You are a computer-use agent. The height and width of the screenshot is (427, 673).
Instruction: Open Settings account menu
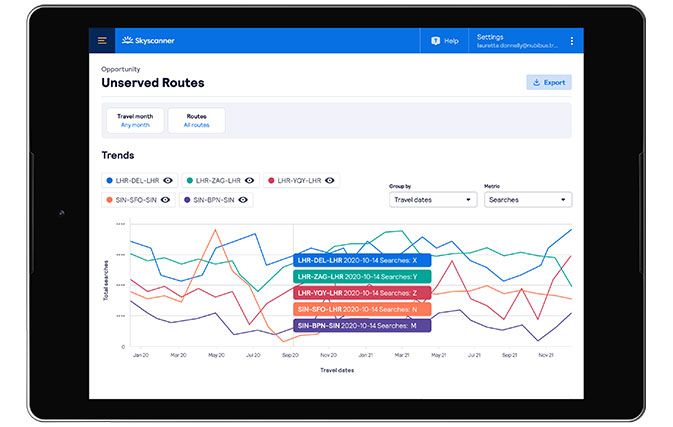[517, 41]
